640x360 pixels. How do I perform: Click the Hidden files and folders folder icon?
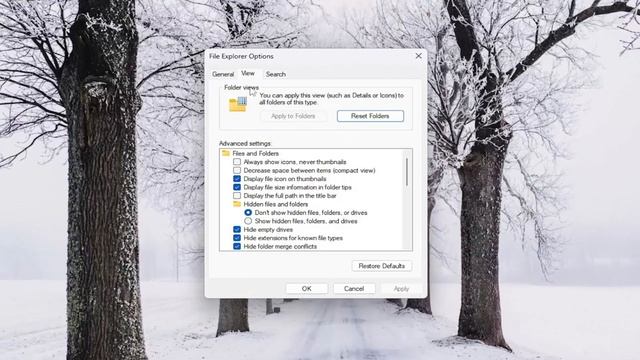coord(237,204)
